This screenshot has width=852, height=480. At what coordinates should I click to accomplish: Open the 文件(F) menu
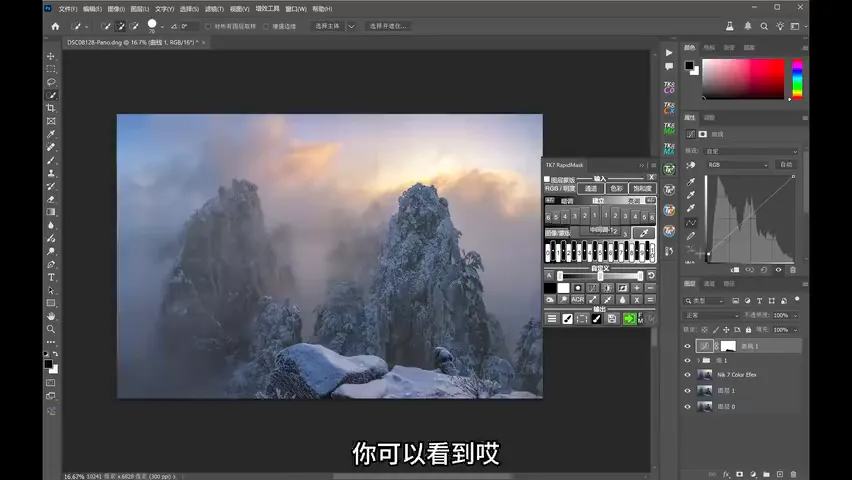67,9
